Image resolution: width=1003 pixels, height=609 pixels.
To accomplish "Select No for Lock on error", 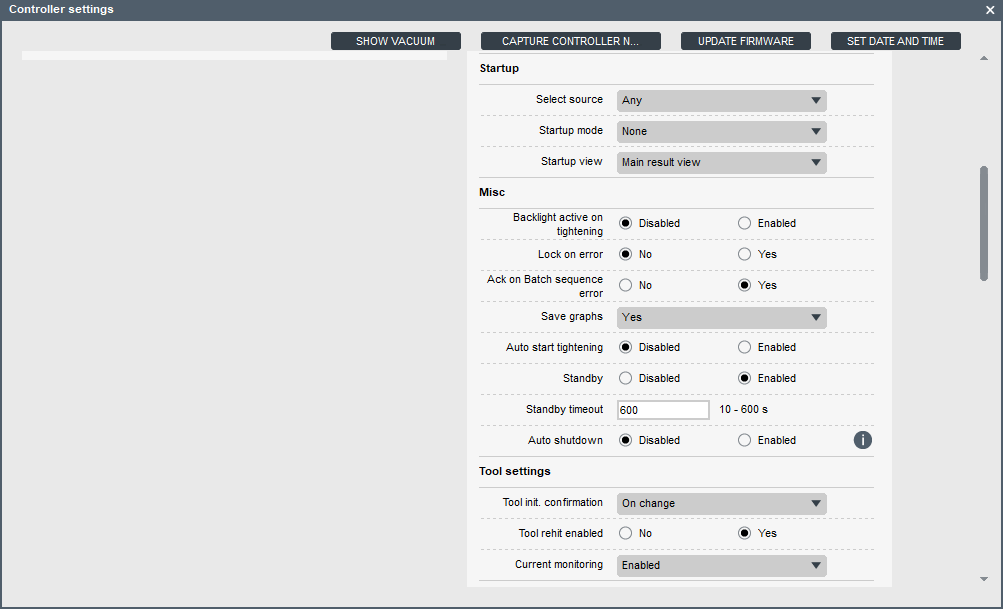I will coord(626,254).
